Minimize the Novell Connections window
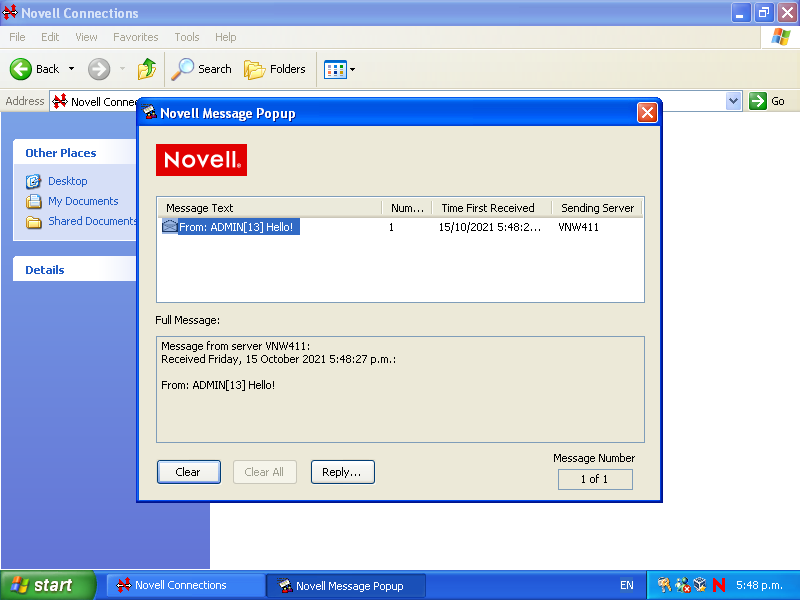 pos(741,13)
